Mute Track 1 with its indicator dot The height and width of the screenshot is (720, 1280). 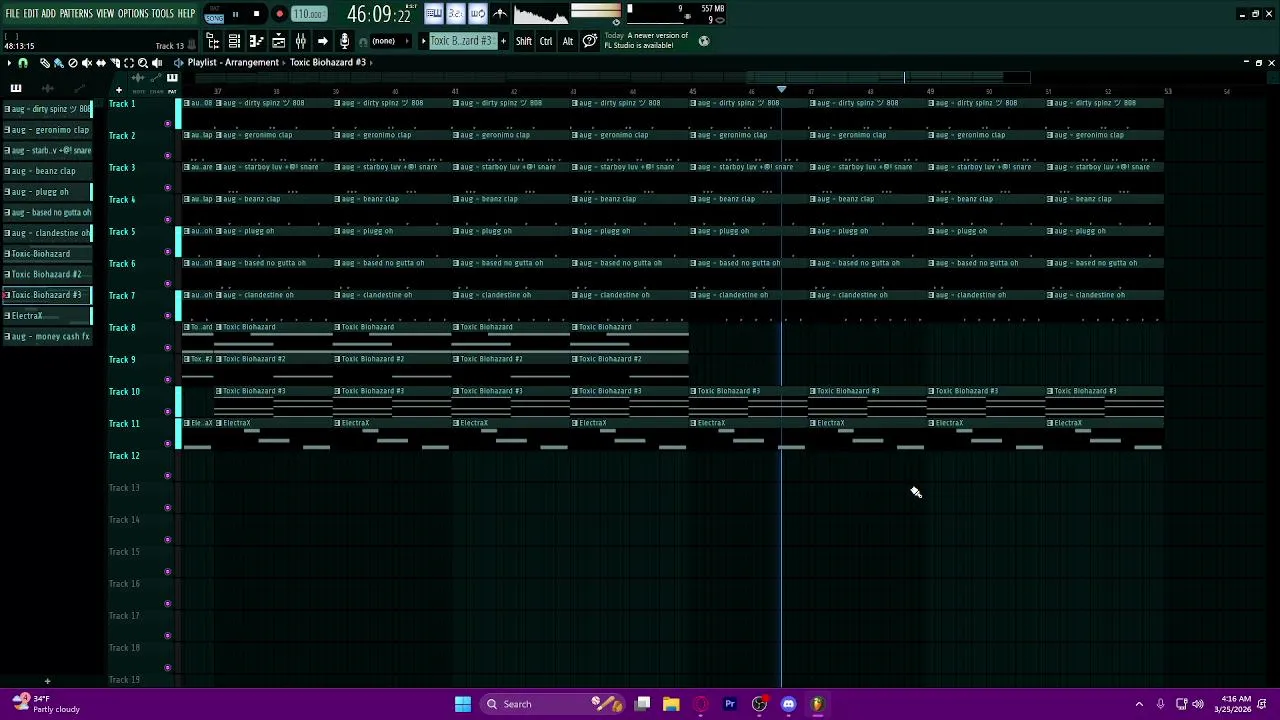(x=167, y=124)
